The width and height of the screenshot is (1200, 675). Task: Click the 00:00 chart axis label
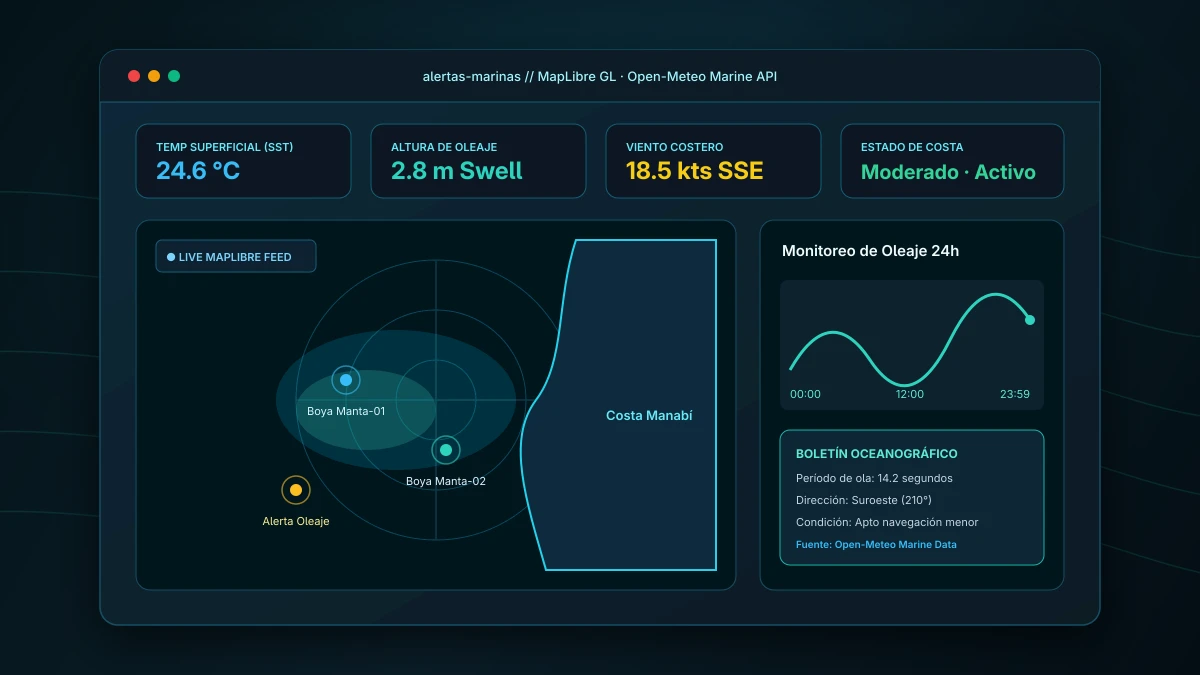pyautogui.click(x=805, y=394)
